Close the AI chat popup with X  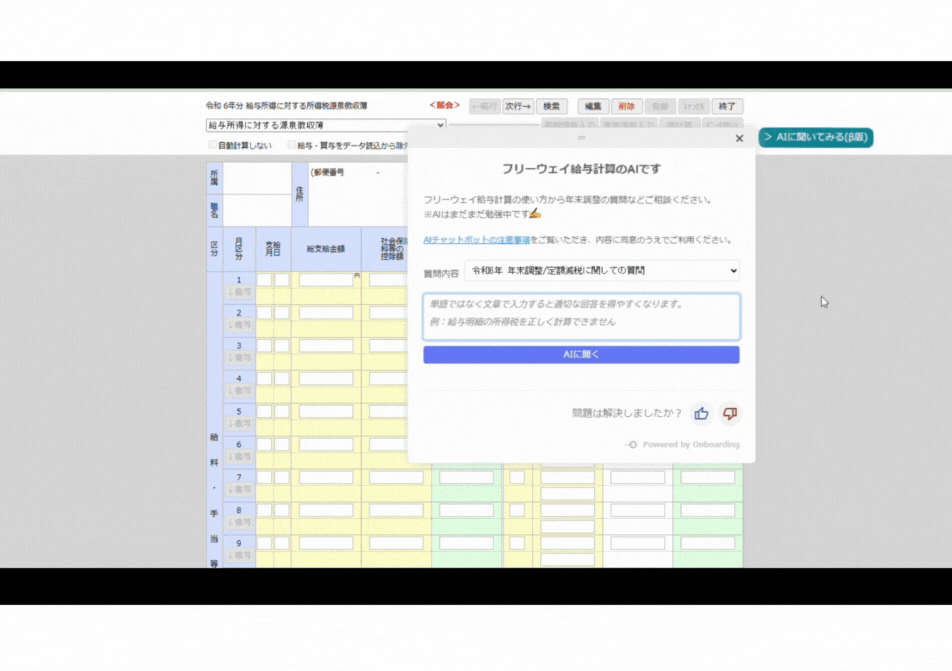739,139
